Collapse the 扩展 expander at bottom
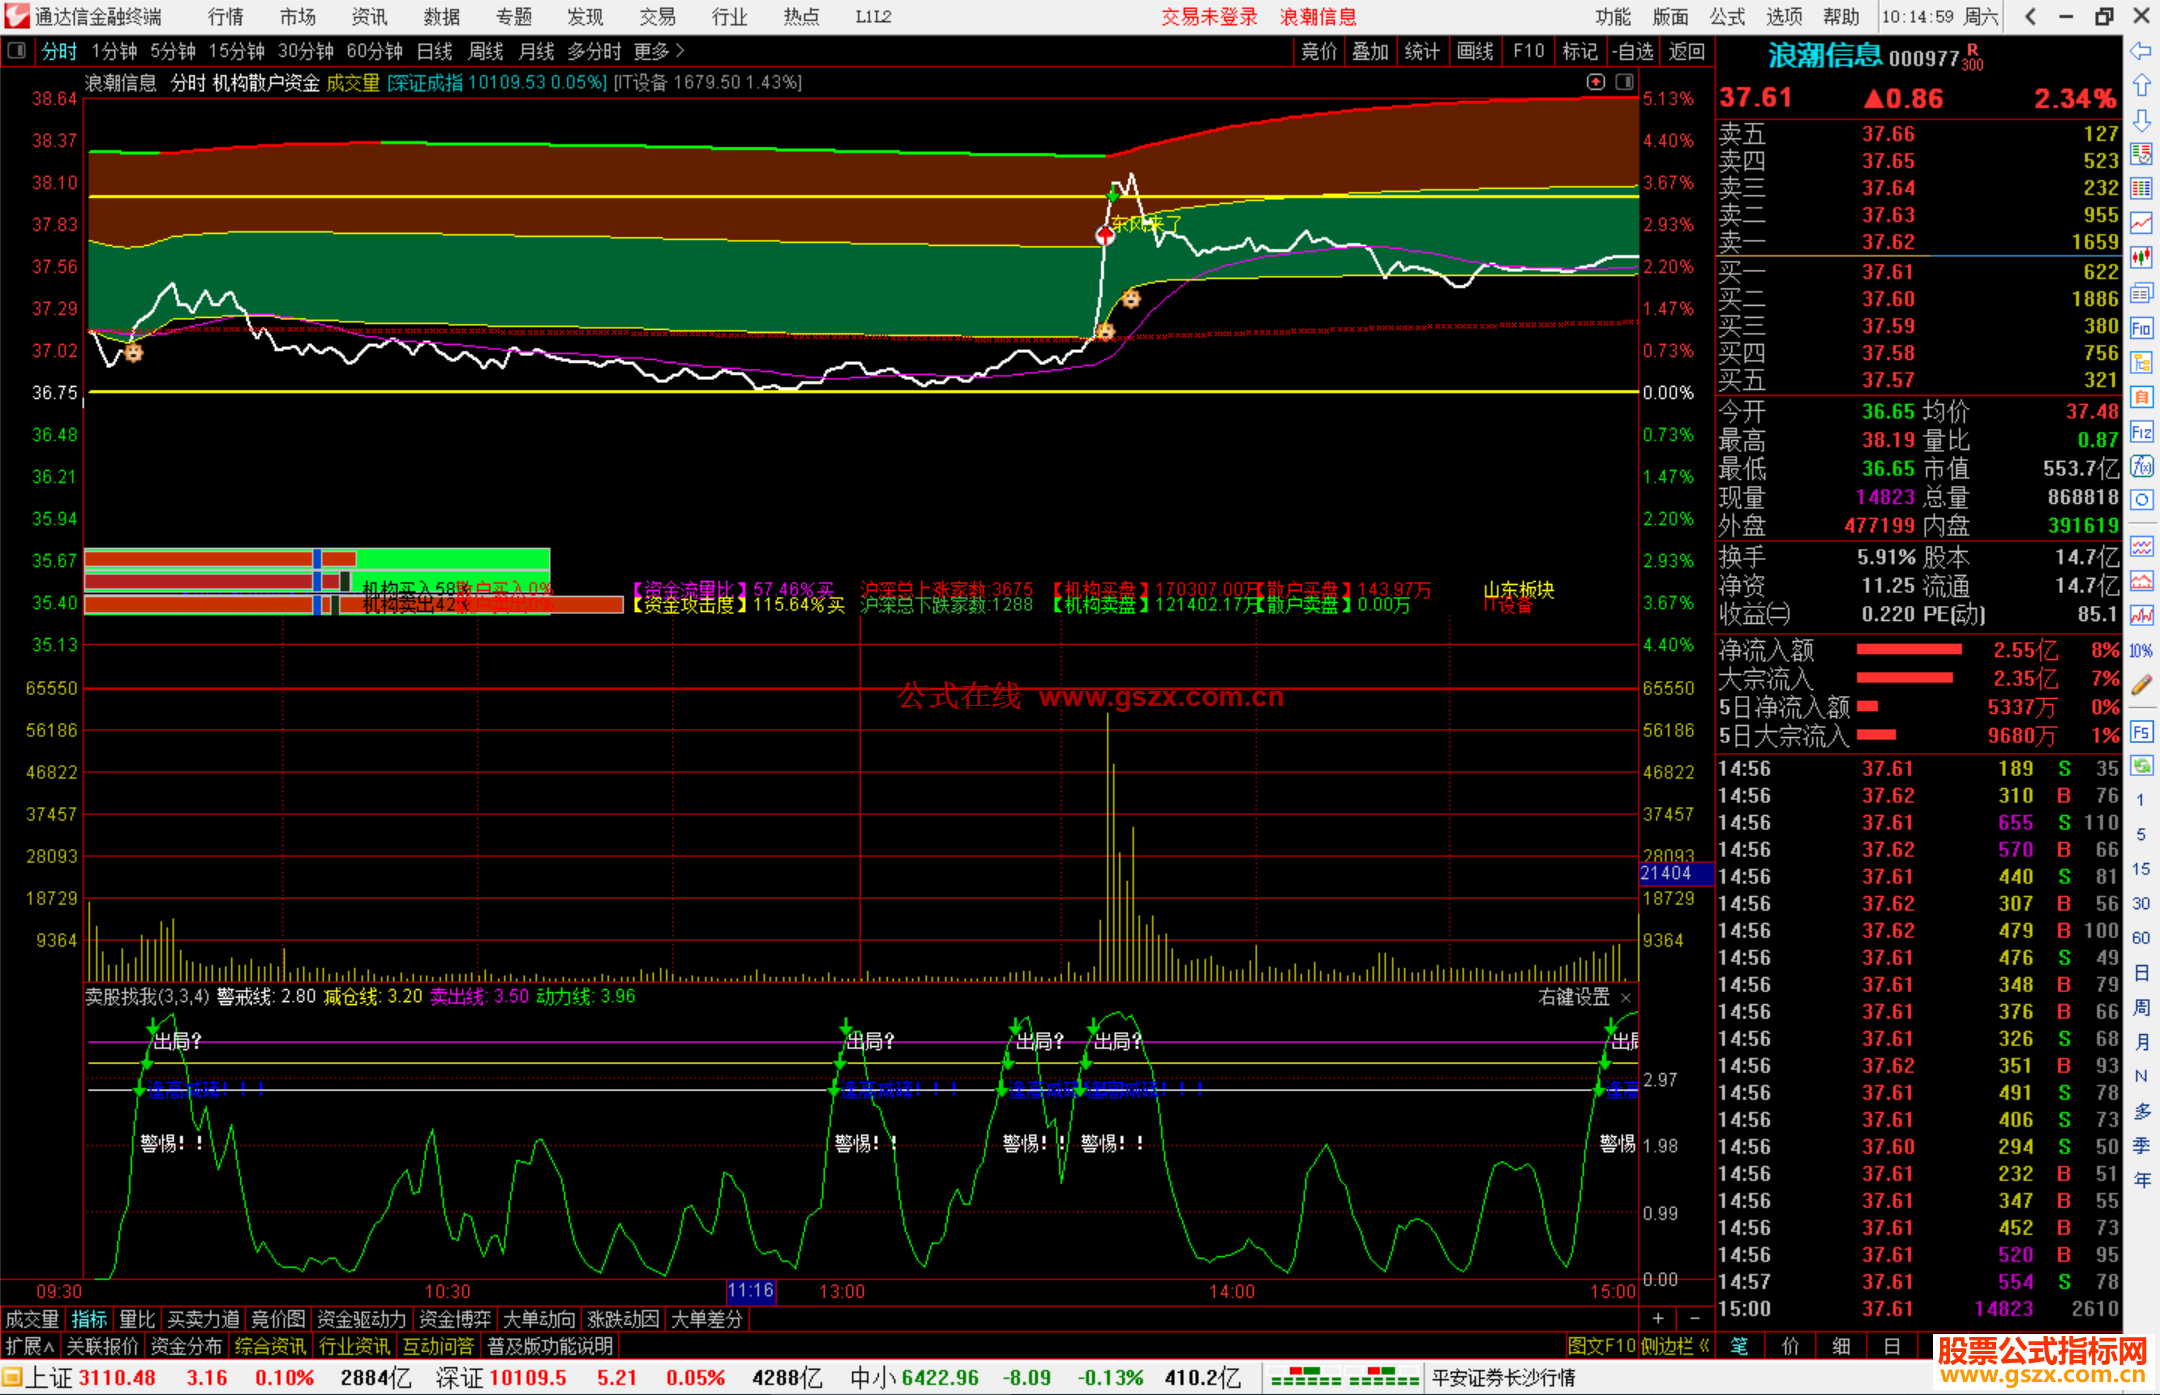The image size is (2160, 1395). coord(29,1346)
